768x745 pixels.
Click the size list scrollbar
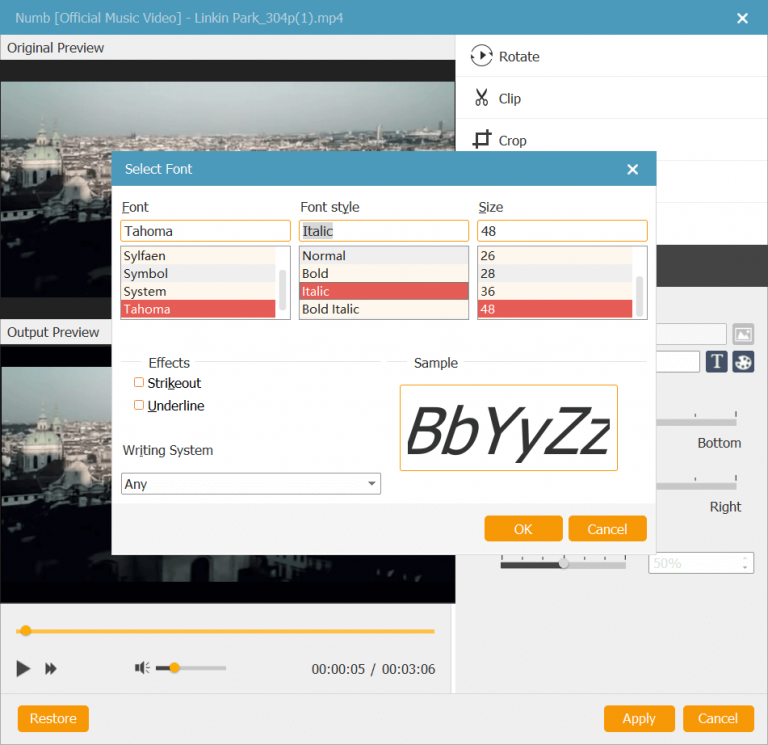click(x=639, y=297)
